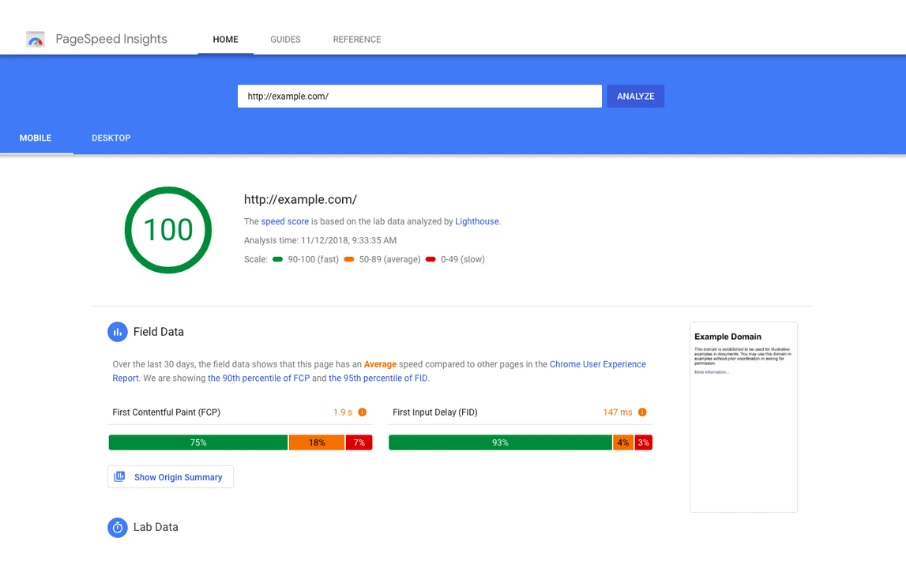Viewport: 906px width, 566px height.
Task: Click the red 7% FCP bar segment
Action: [x=359, y=442]
